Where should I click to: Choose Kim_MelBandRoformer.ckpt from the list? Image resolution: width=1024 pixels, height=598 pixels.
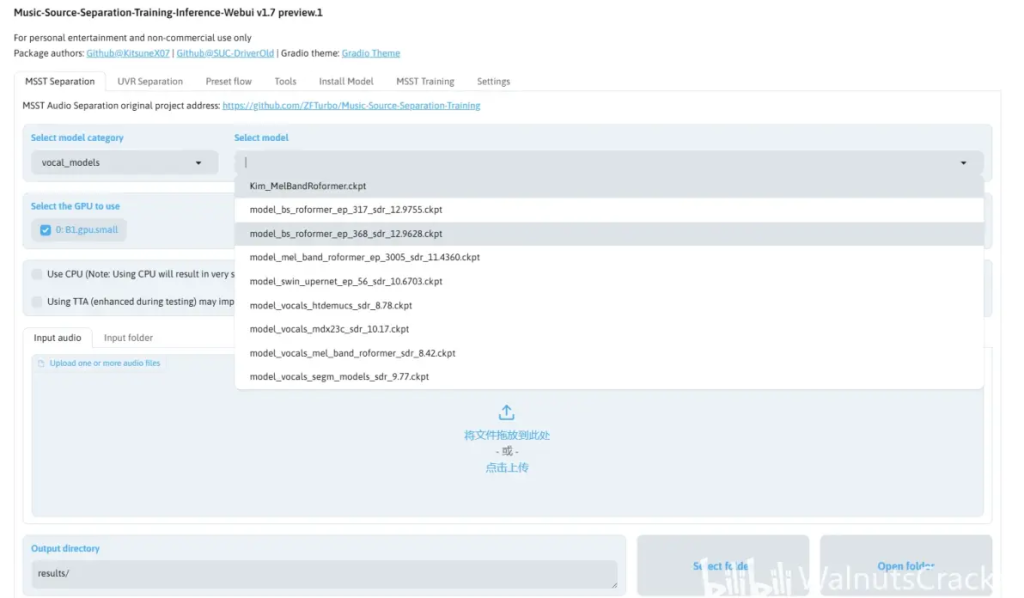[609, 186]
